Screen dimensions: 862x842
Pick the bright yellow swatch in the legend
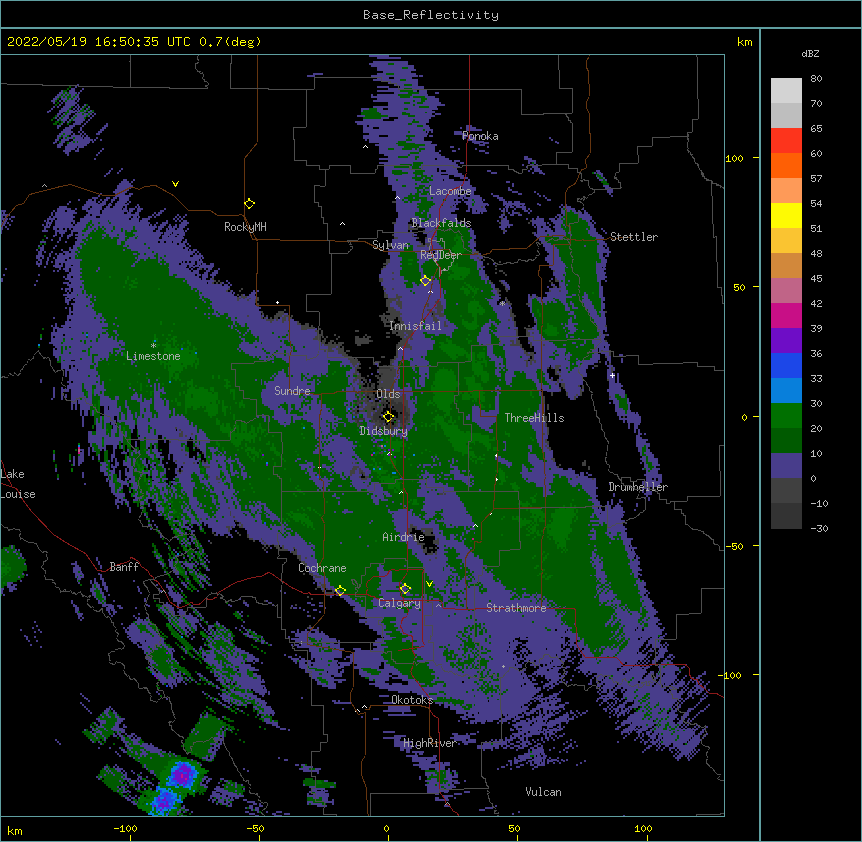[786, 215]
